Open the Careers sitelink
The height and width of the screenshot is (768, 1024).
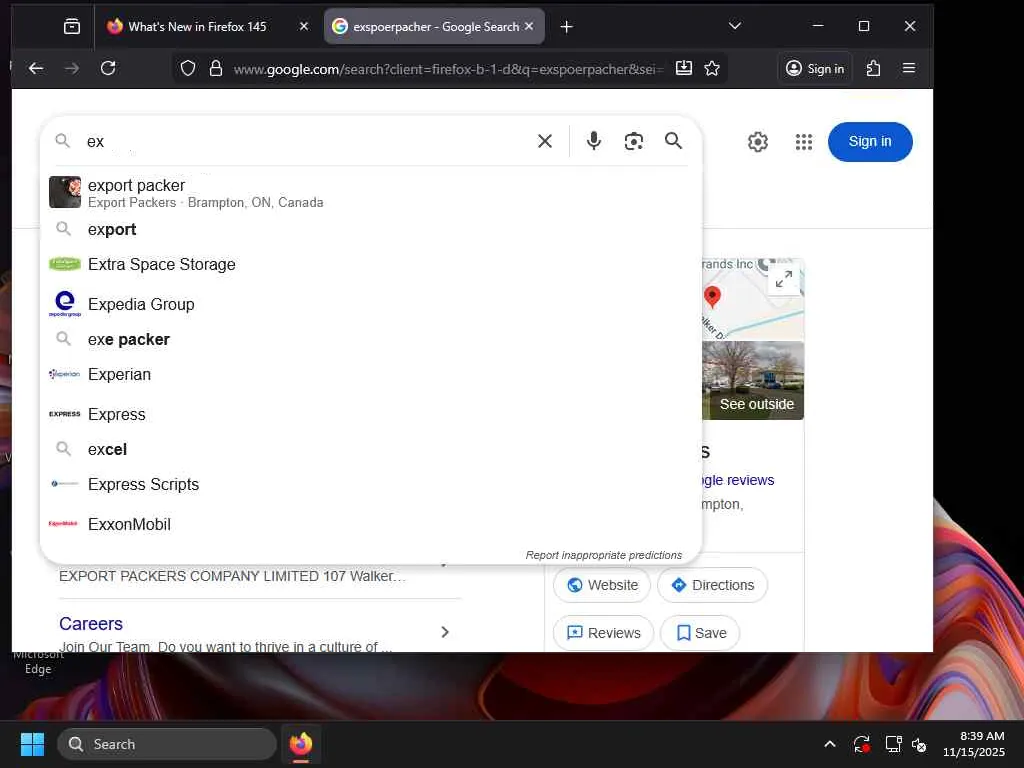coord(91,624)
